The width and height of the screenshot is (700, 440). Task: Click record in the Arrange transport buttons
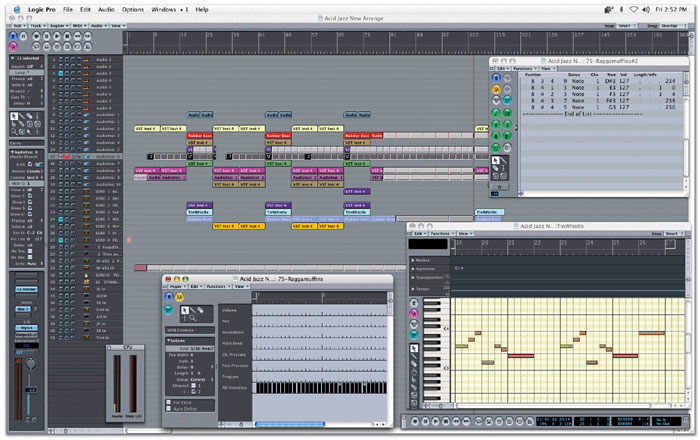tap(36, 36)
